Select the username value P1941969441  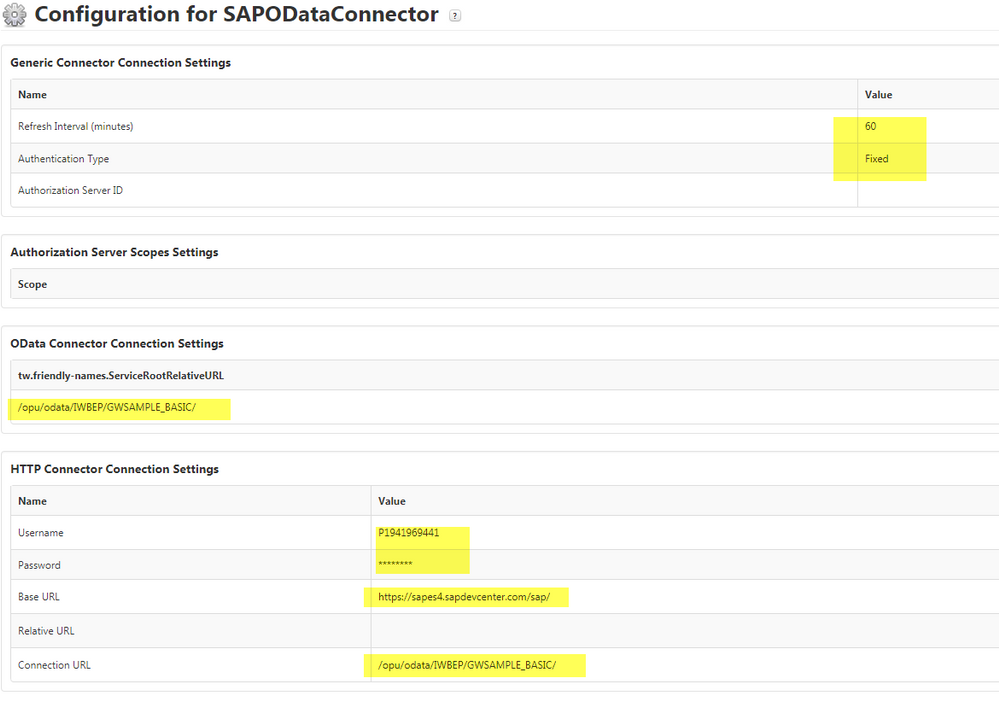click(408, 533)
